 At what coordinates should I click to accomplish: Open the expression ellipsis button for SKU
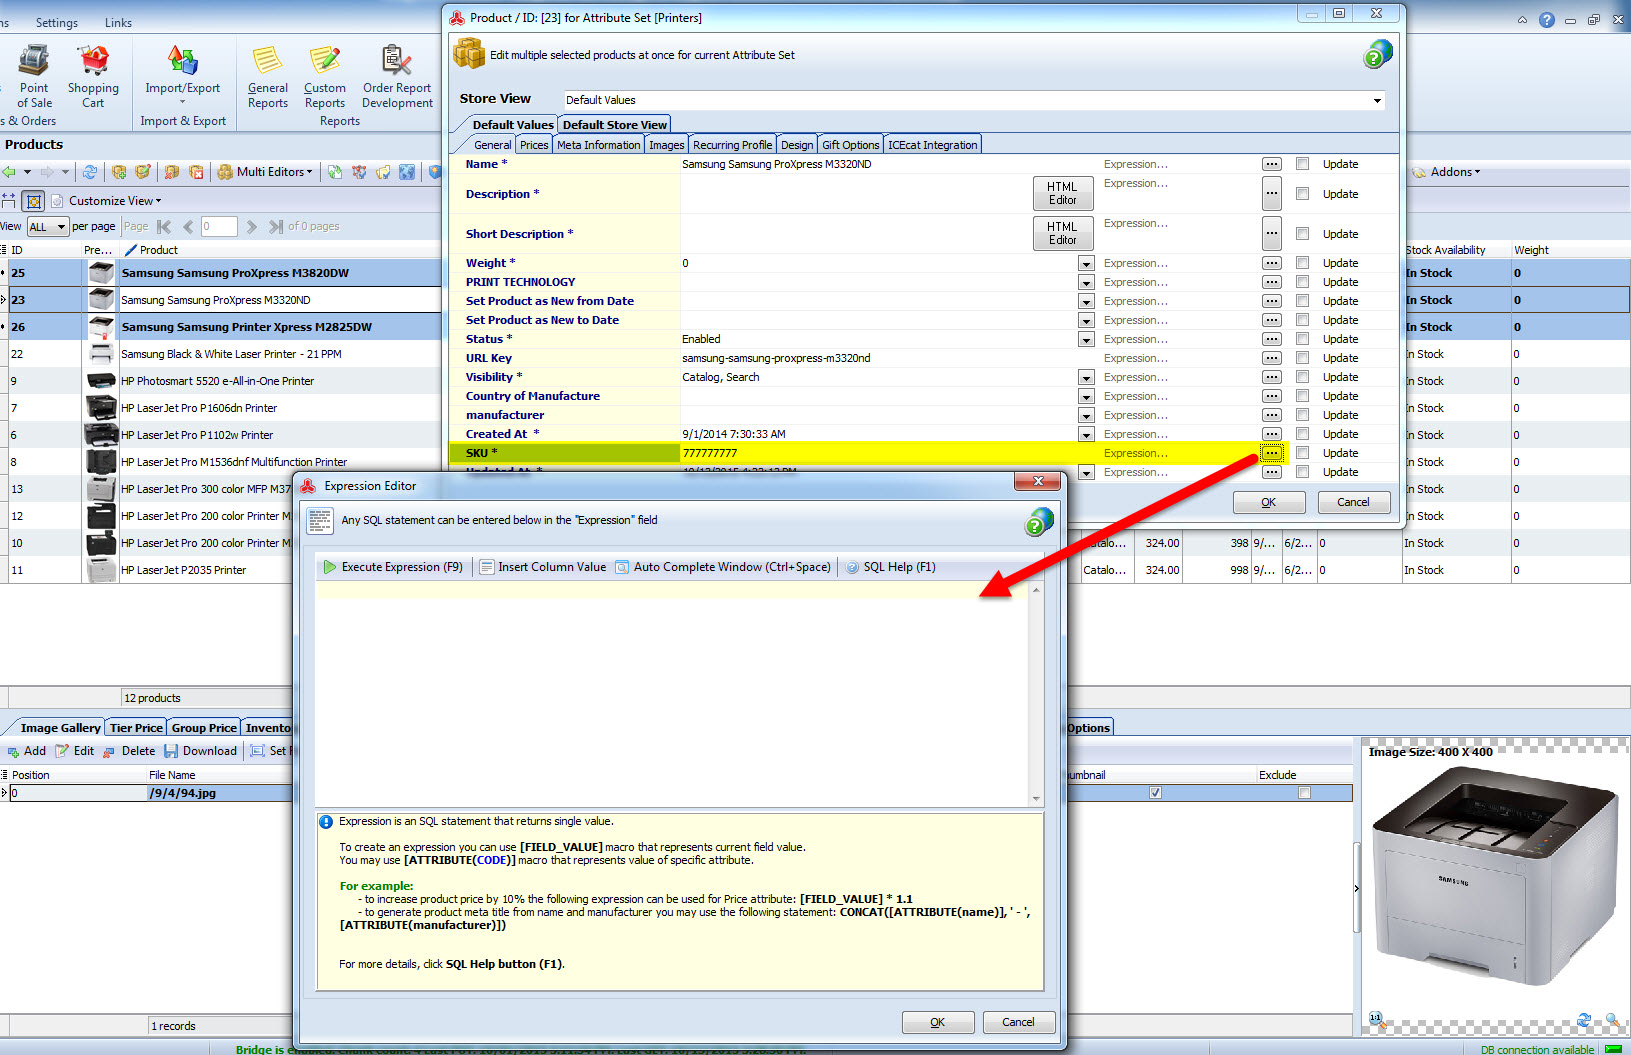pos(1271,453)
